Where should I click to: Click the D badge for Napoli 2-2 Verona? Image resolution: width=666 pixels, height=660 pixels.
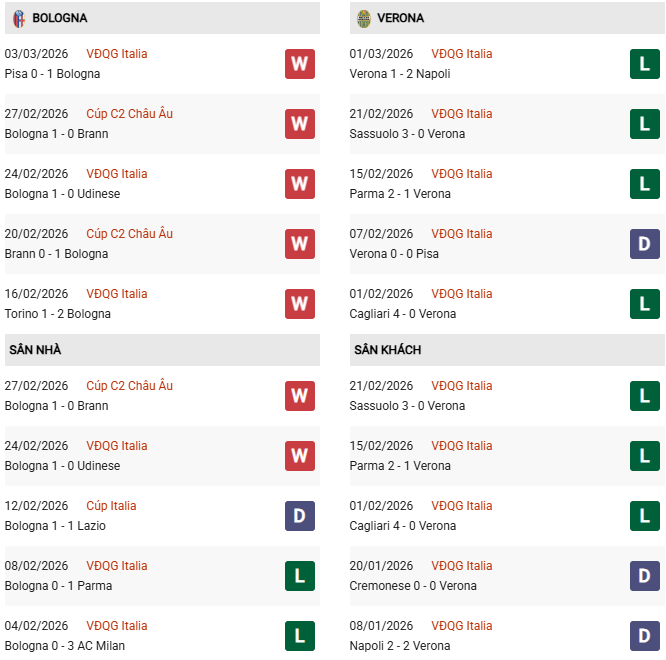point(645,636)
